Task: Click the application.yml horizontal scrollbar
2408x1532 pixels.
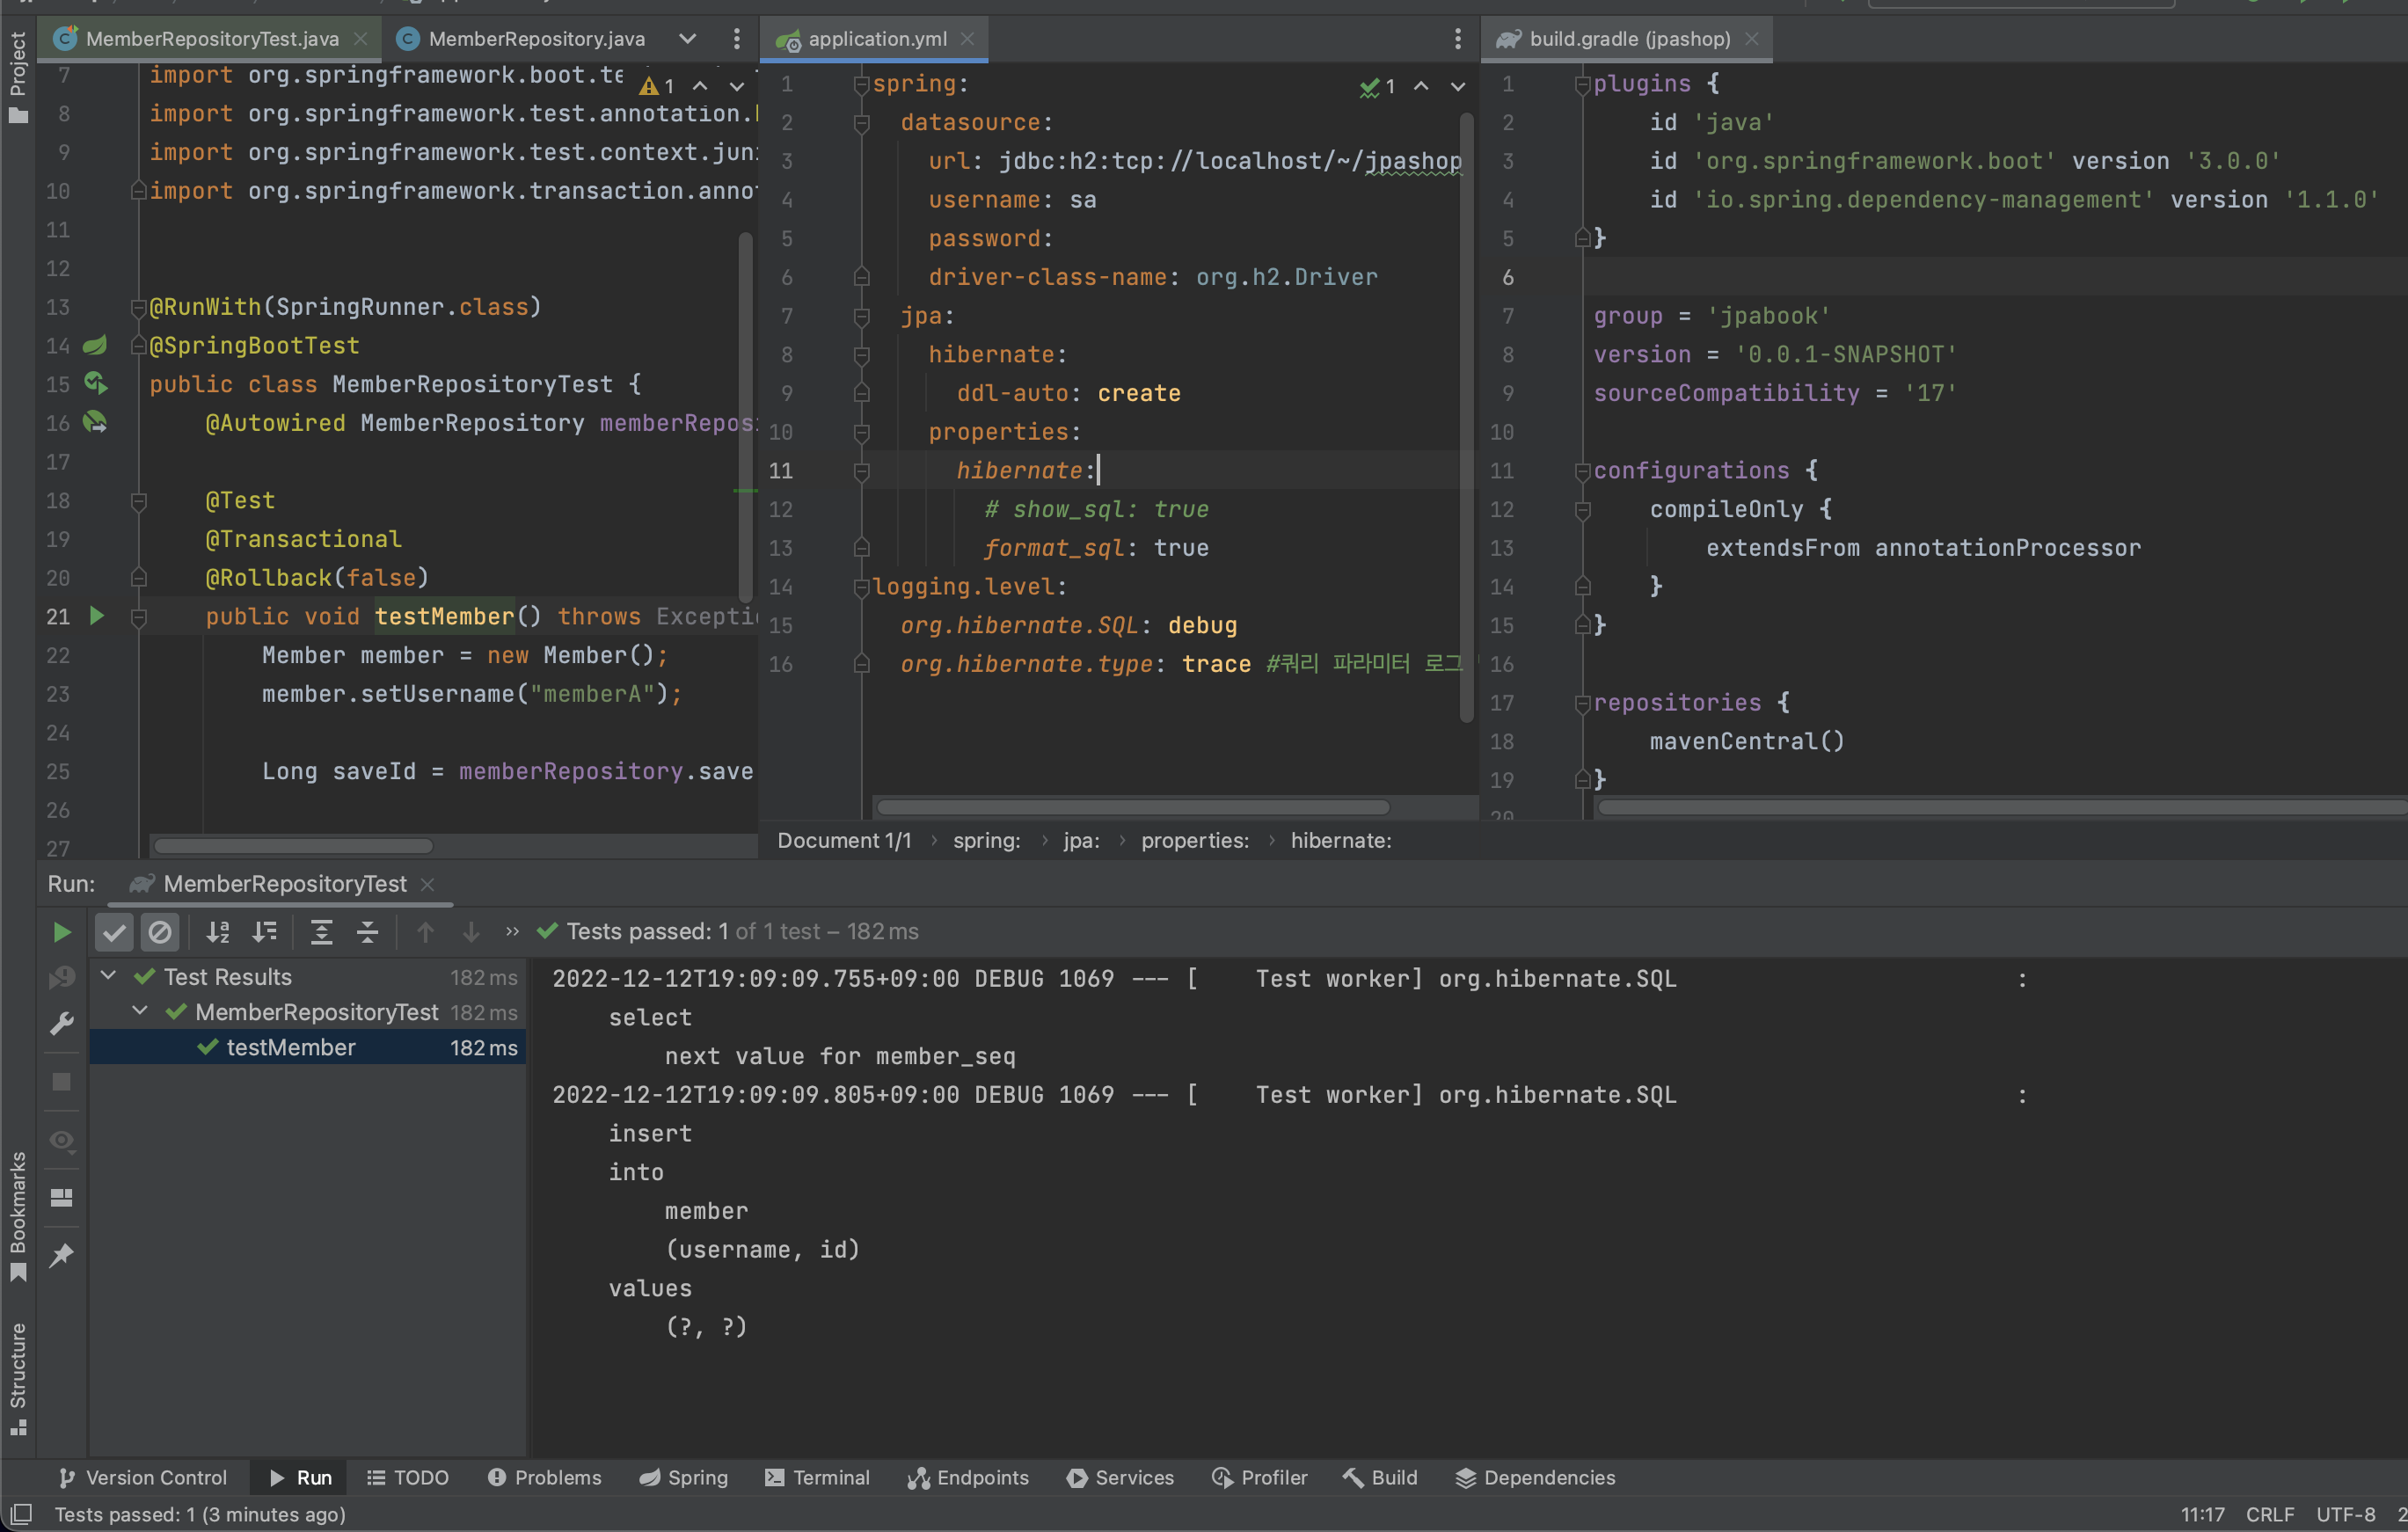Action: click(1132, 807)
